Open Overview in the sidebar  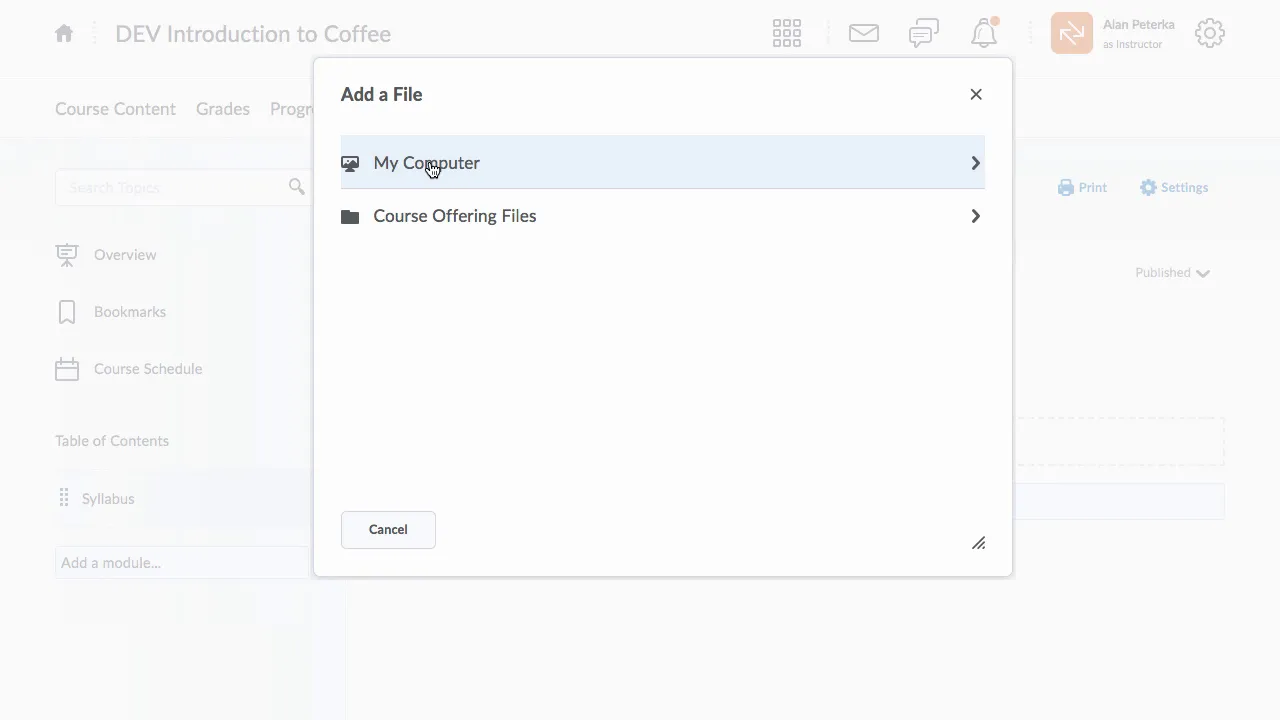click(125, 255)
